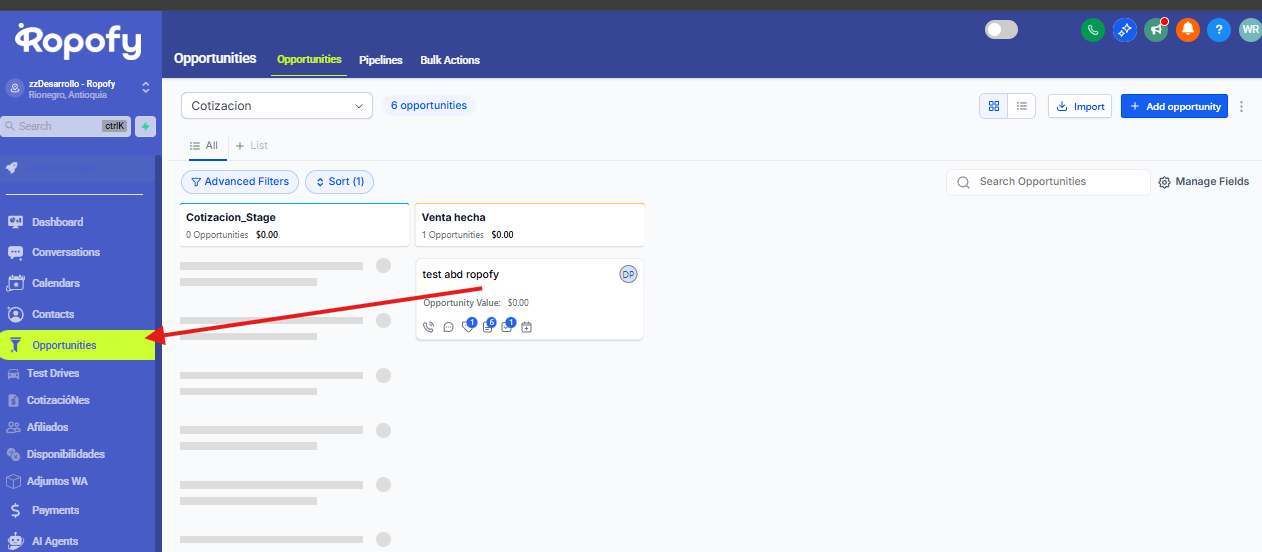
Task: Open the Sort (1) options
Action: tap(339, 182)
